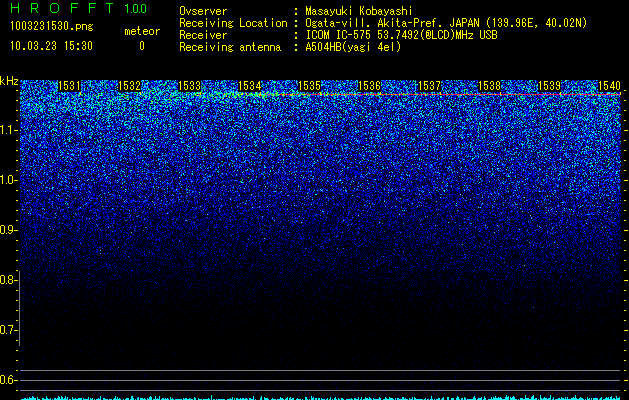Click observer name Masayuki Kobayashi

point(359,11)
